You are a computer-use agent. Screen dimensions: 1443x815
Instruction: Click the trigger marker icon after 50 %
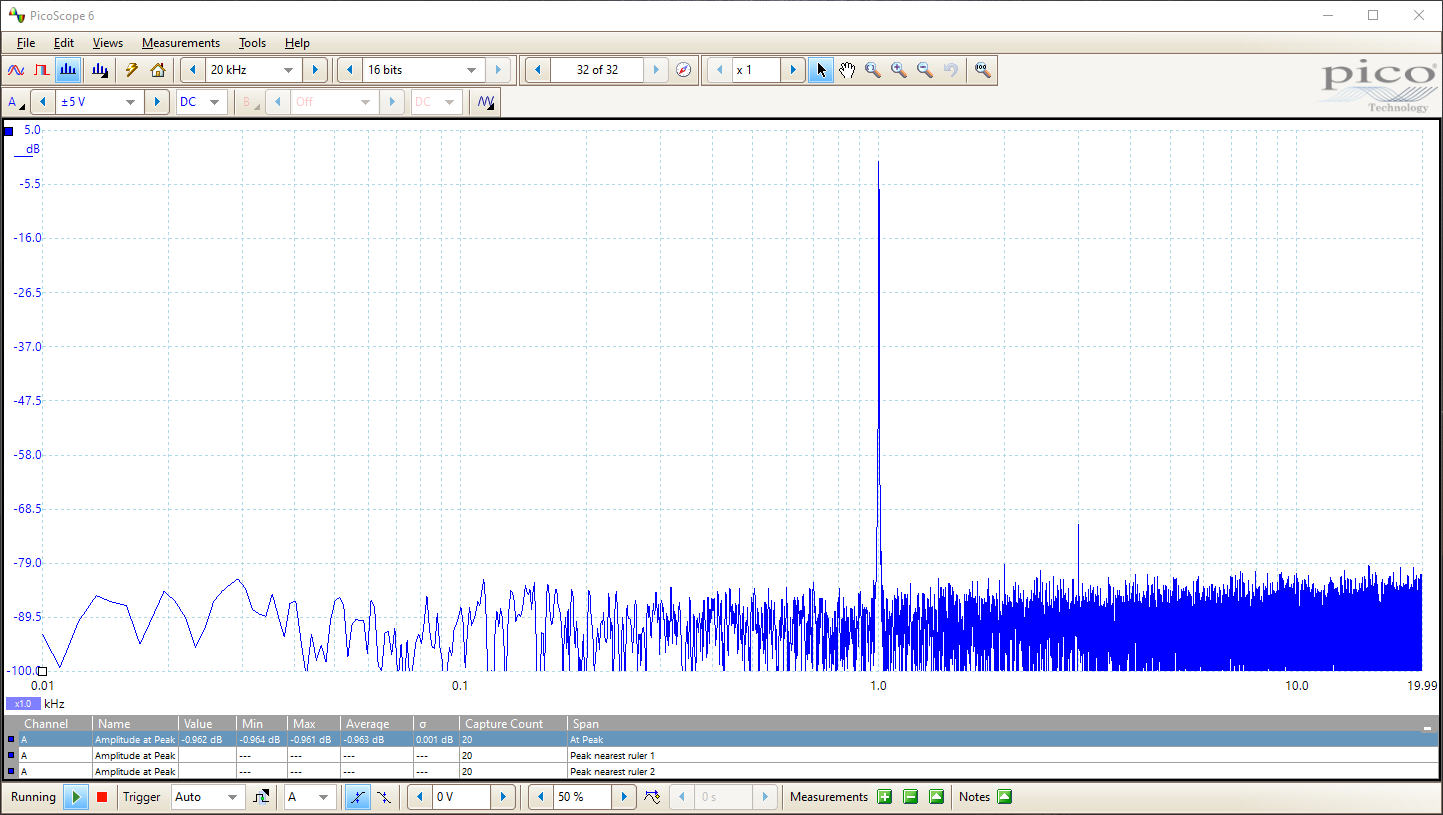652,797
